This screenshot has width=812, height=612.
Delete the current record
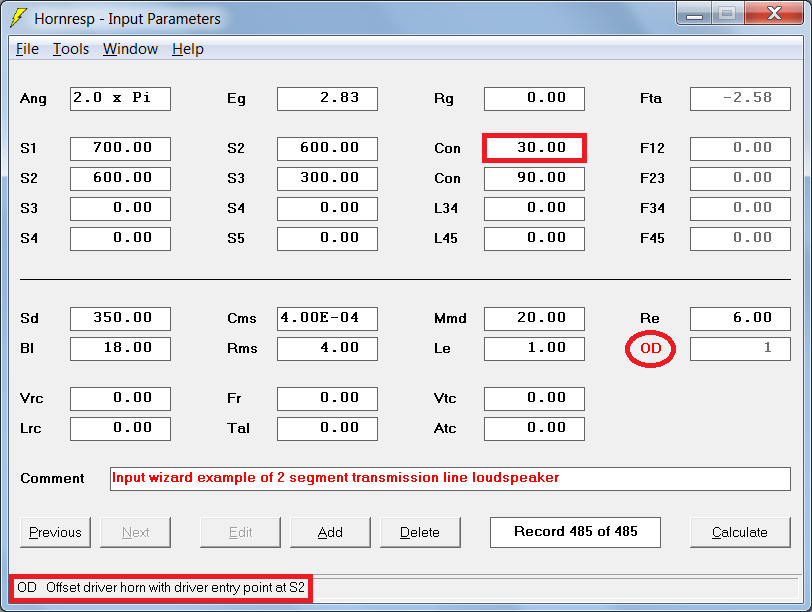420,532
